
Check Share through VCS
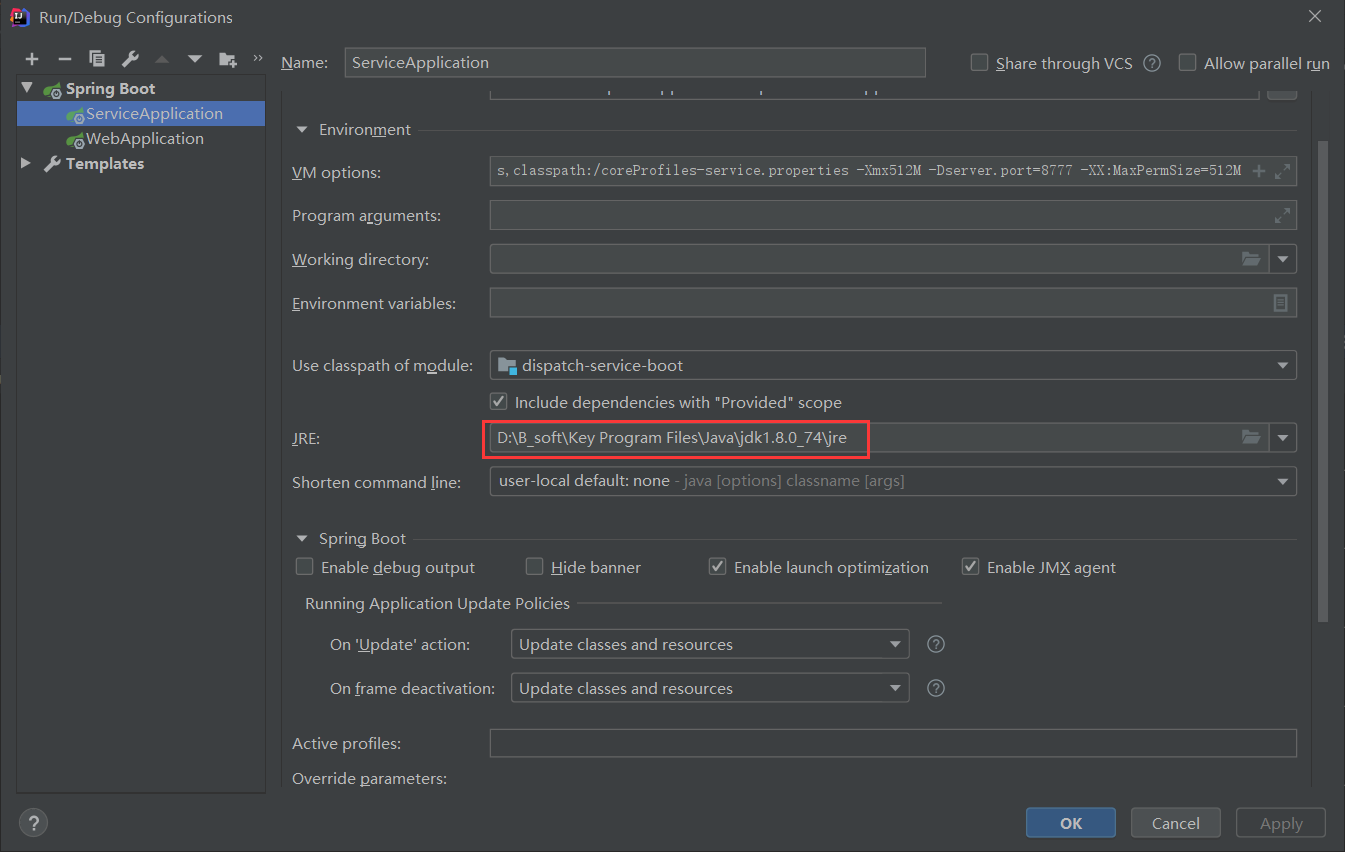[x=978, y=62]
